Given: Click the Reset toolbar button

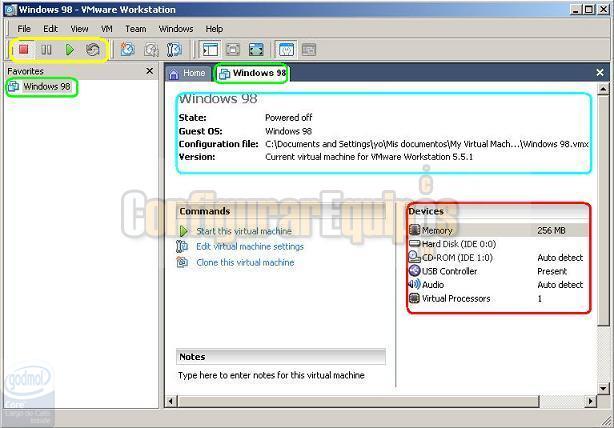Looking at the screenshot, I should 93,50.
